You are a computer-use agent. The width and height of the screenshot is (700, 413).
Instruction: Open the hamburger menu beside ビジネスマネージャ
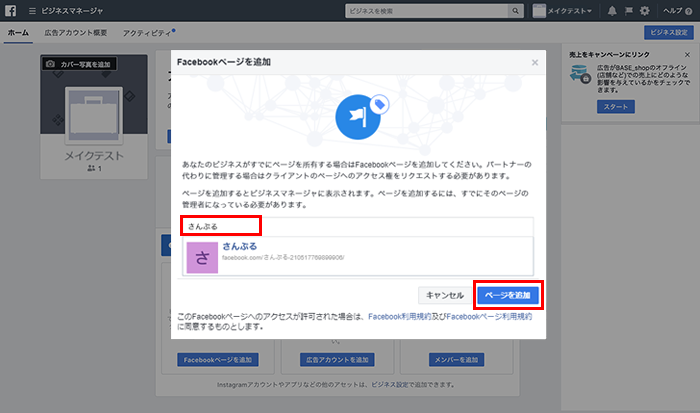(x=32, y=11)
